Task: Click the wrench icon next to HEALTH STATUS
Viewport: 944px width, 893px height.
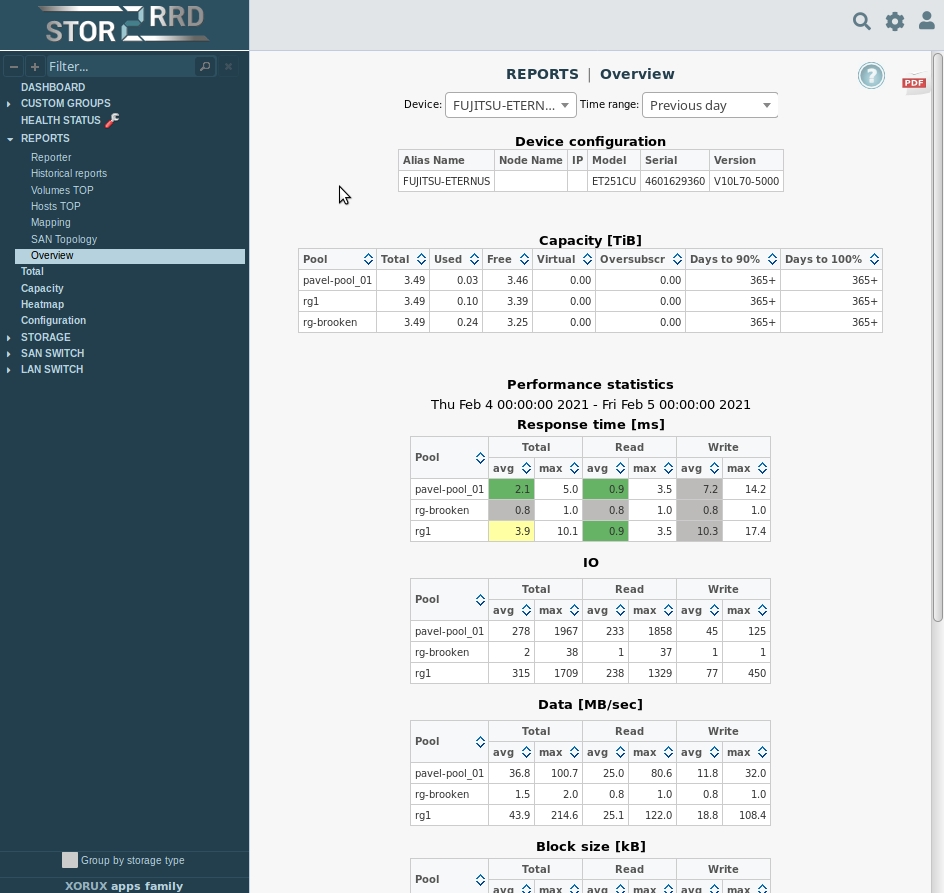Action: coord(111,119)
